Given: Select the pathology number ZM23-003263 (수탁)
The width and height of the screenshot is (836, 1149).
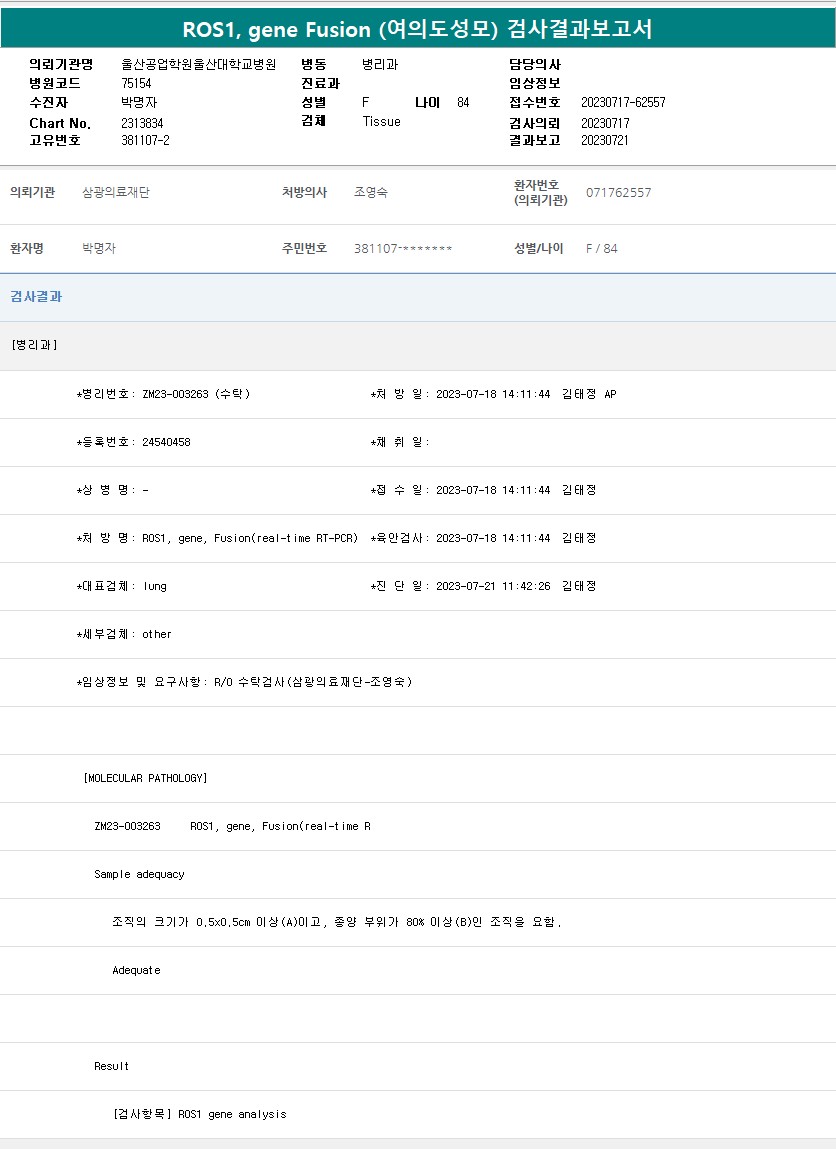Looking at the screenshot, I should click(x=196, y=394).
